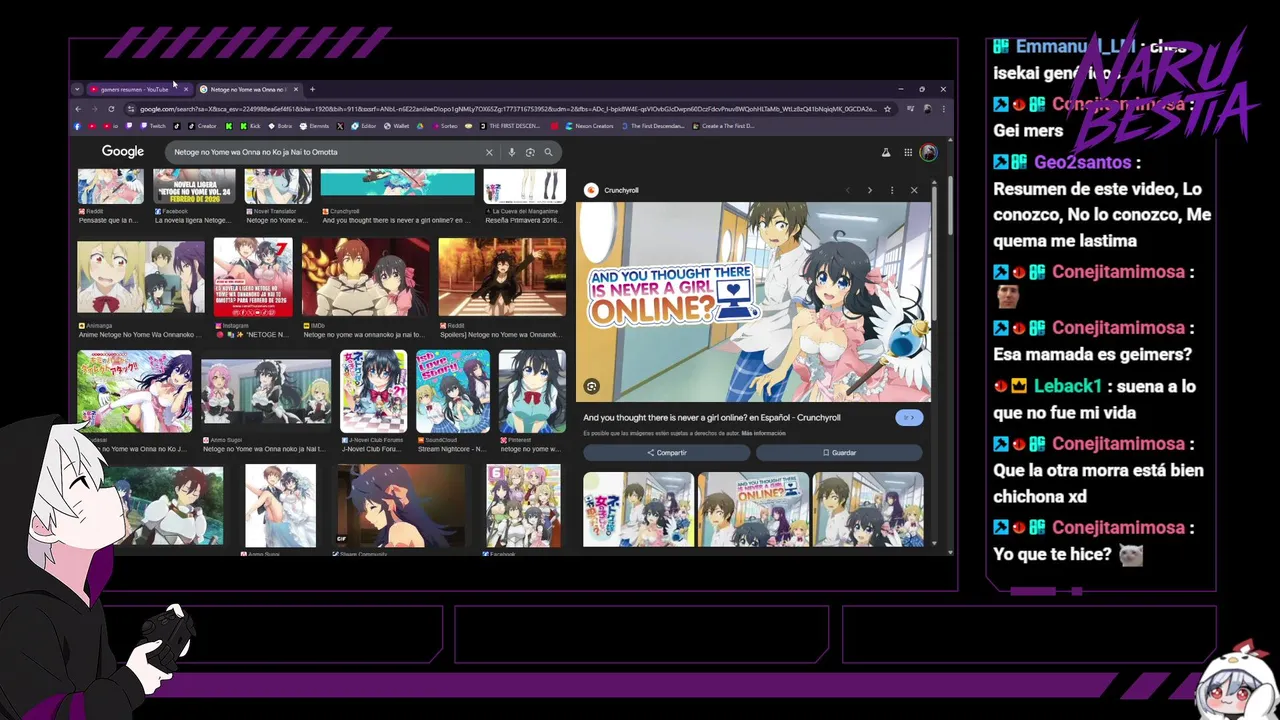Submit search with the magnifier icon
The image size is (1280, 720).
coord(548,152)
